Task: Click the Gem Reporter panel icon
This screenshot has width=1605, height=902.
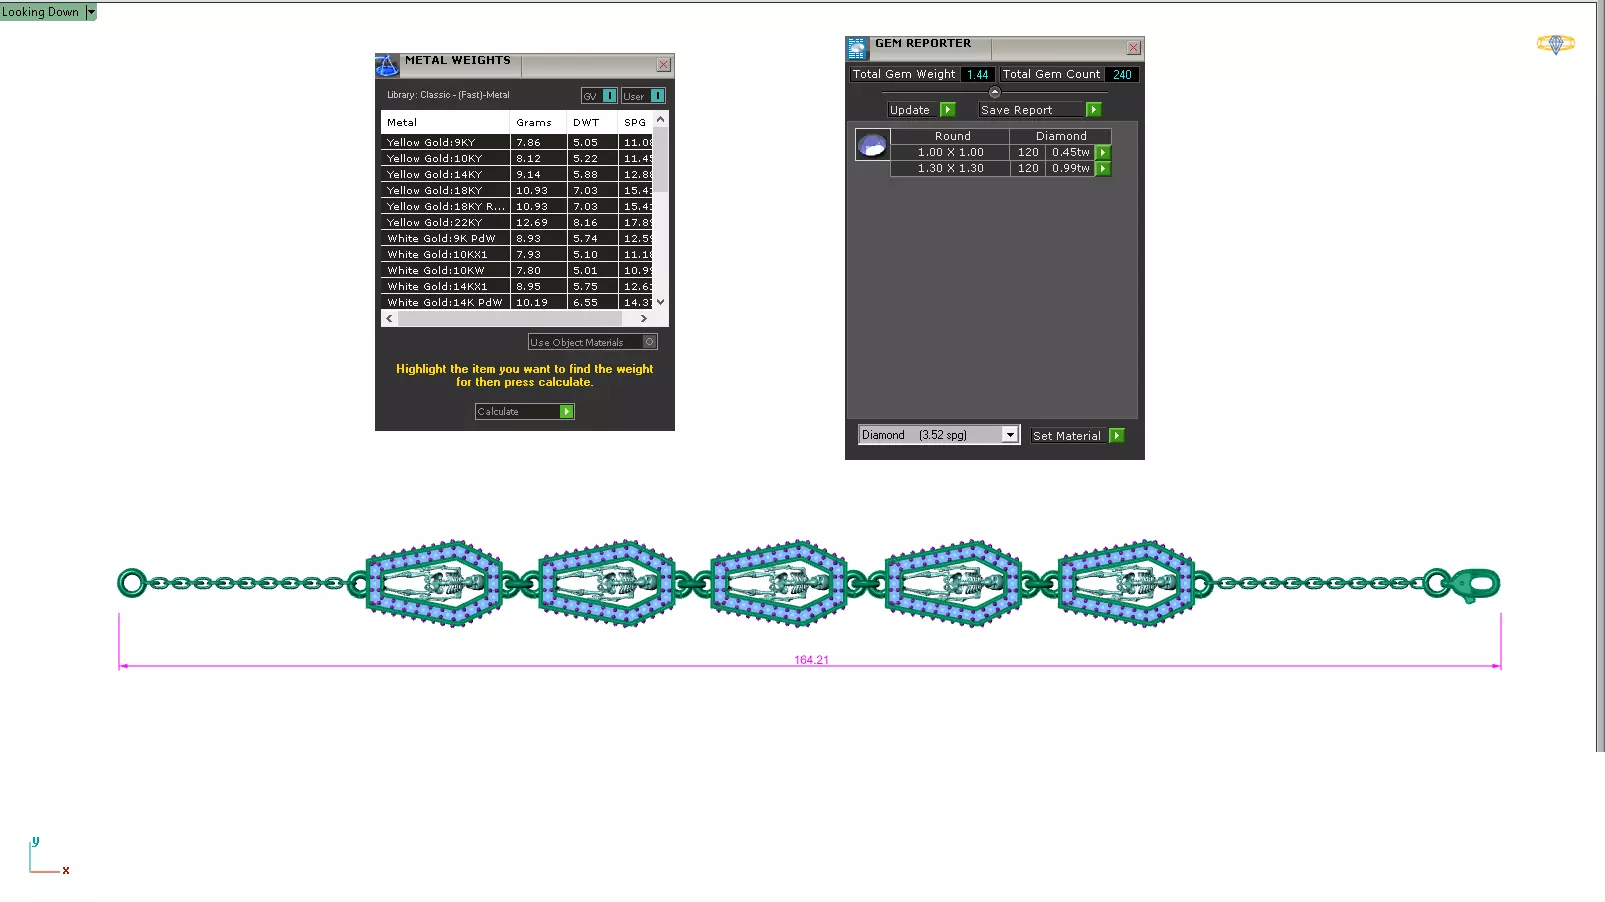Action: coord(857,49)
